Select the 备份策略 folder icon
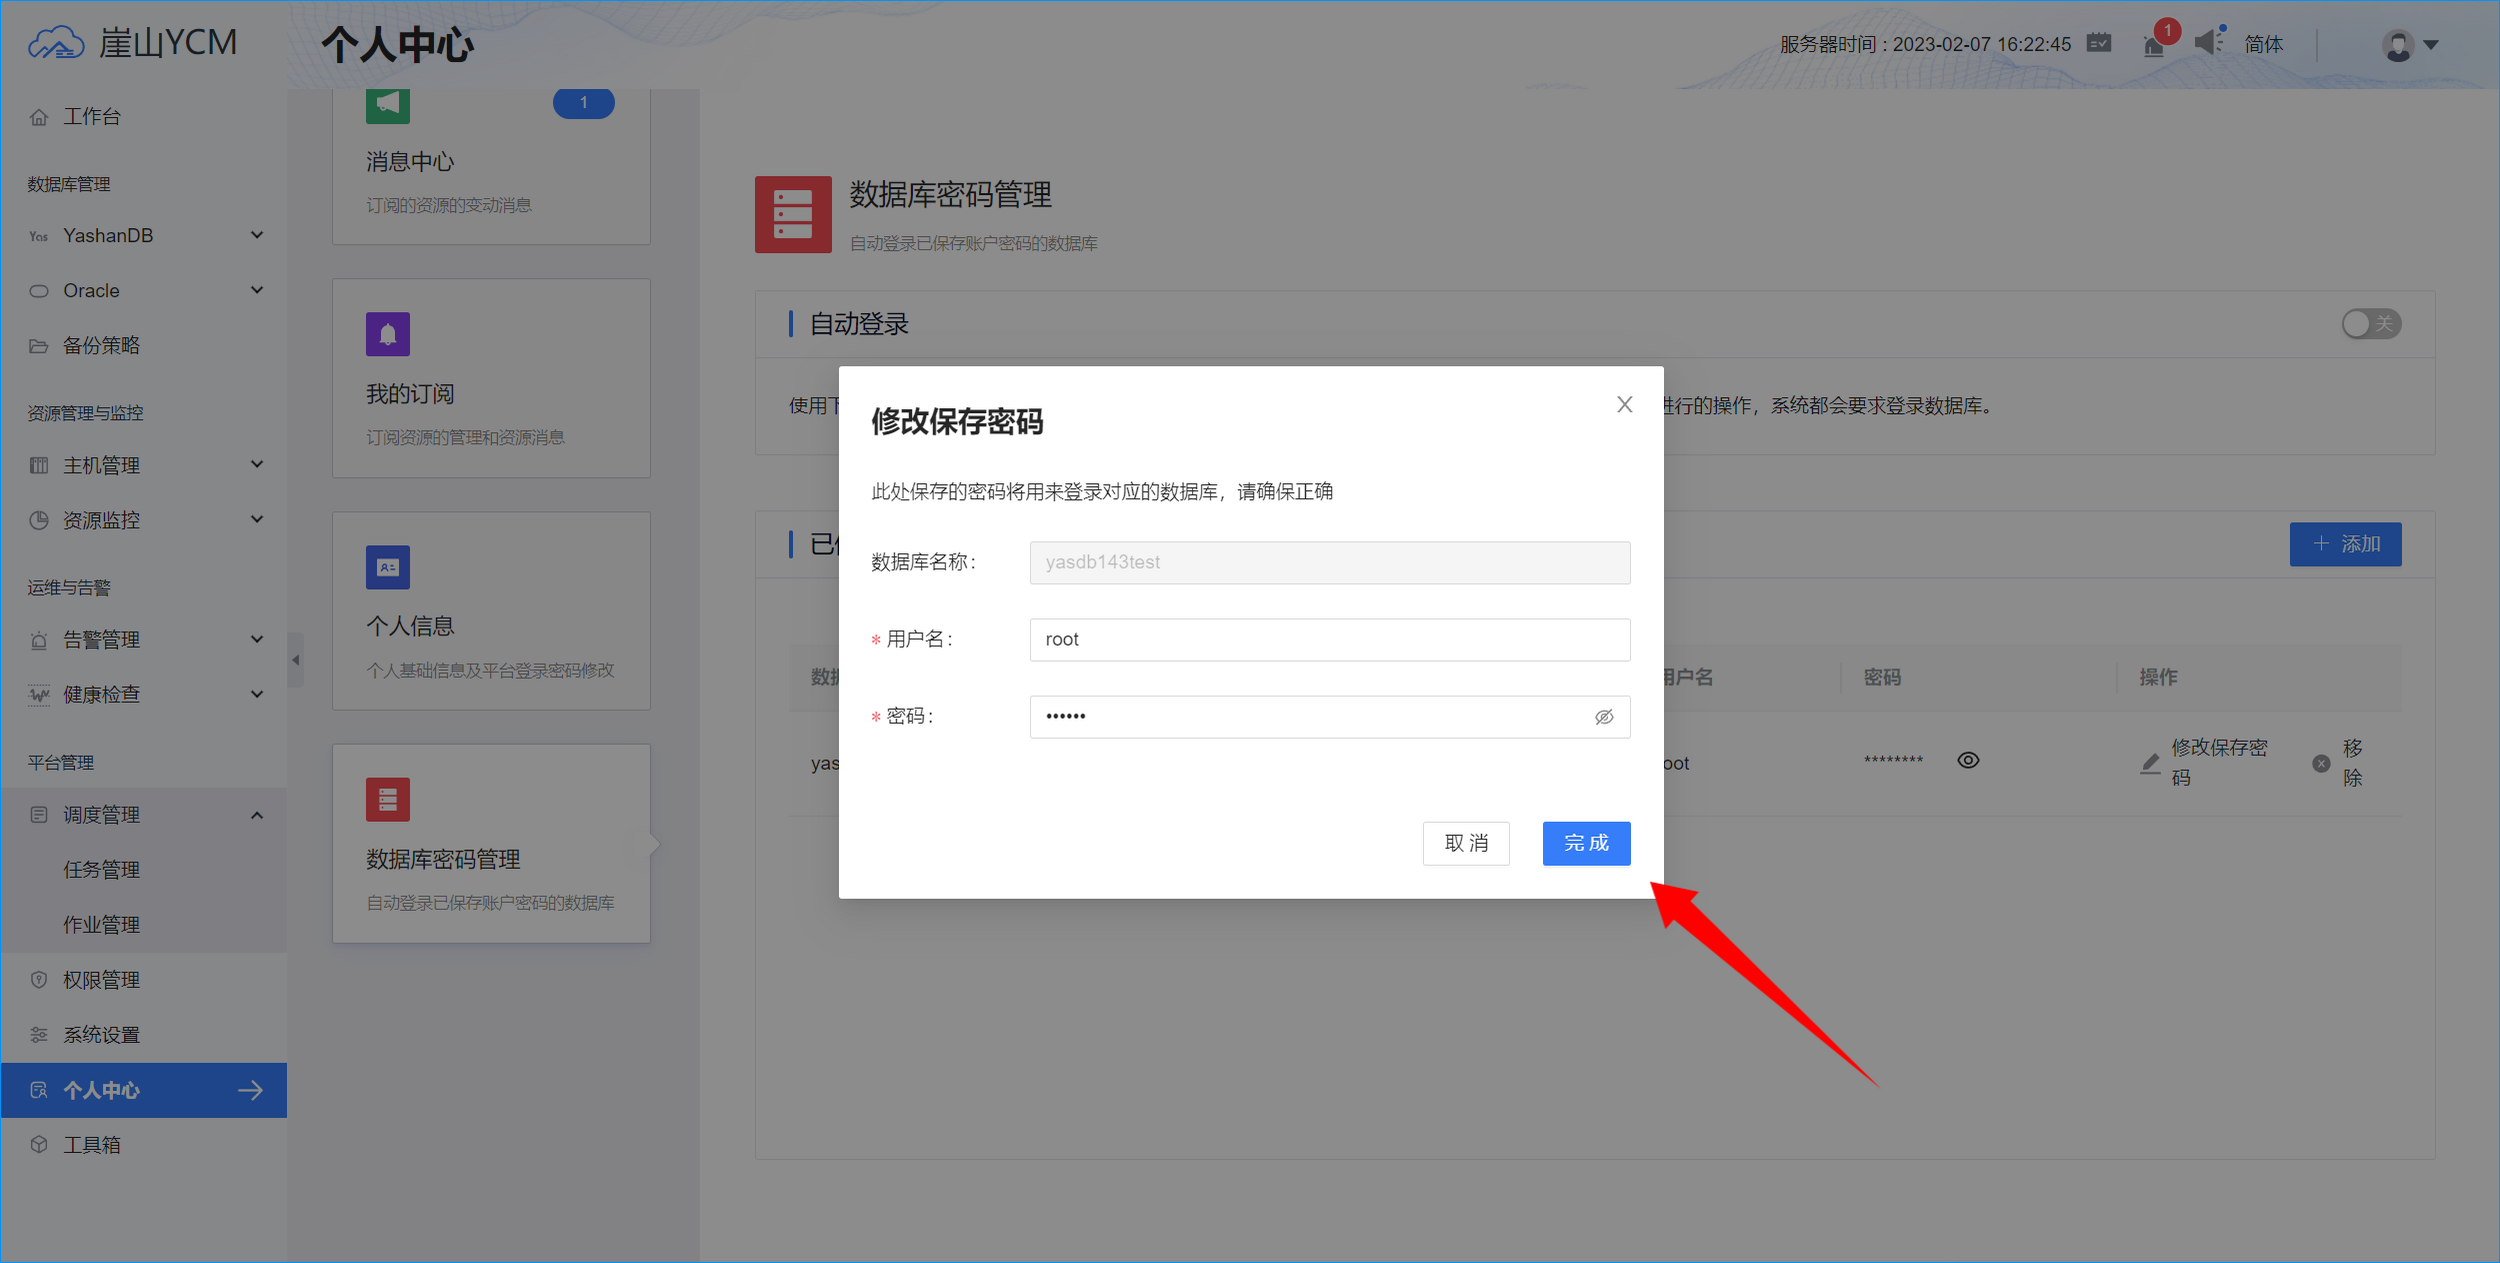The width and height of the screenshot is (2500, 1263). 38,345
